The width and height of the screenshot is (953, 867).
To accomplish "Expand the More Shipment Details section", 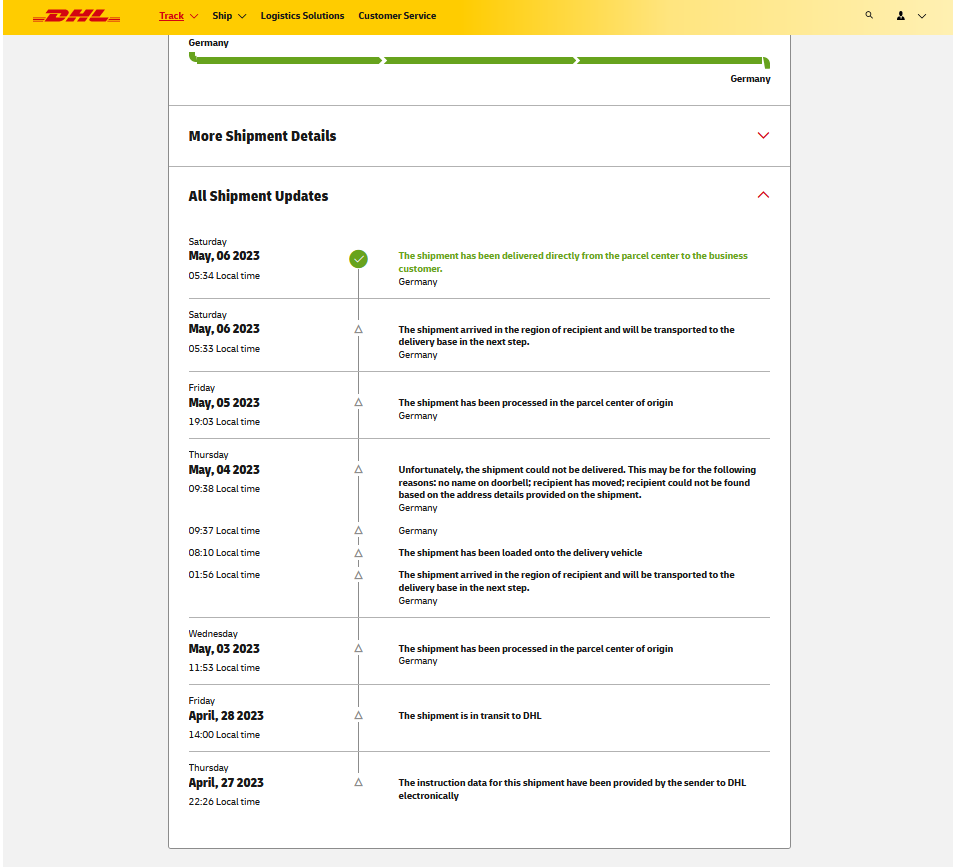I will (763, 135).
